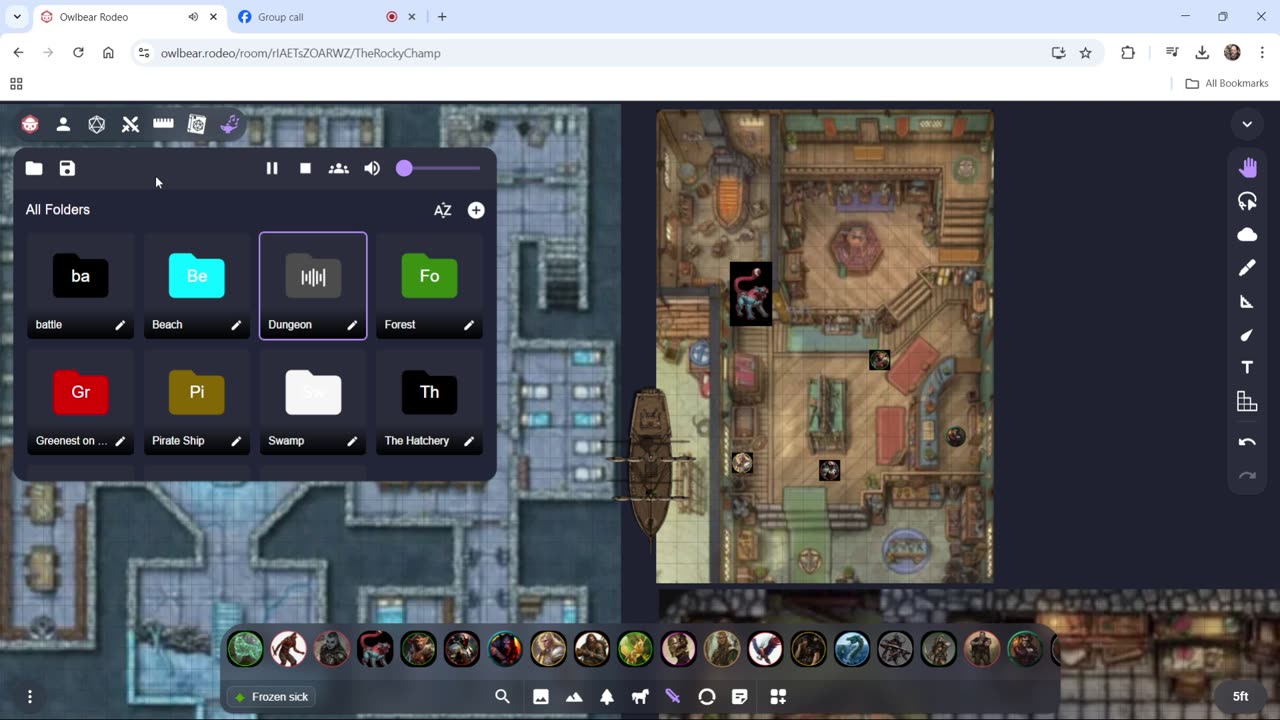Image resolution: width=1280 pixels, height=720 pixels.
Task: Select the Fog cloud tool
Action: tap(1247, 235)
